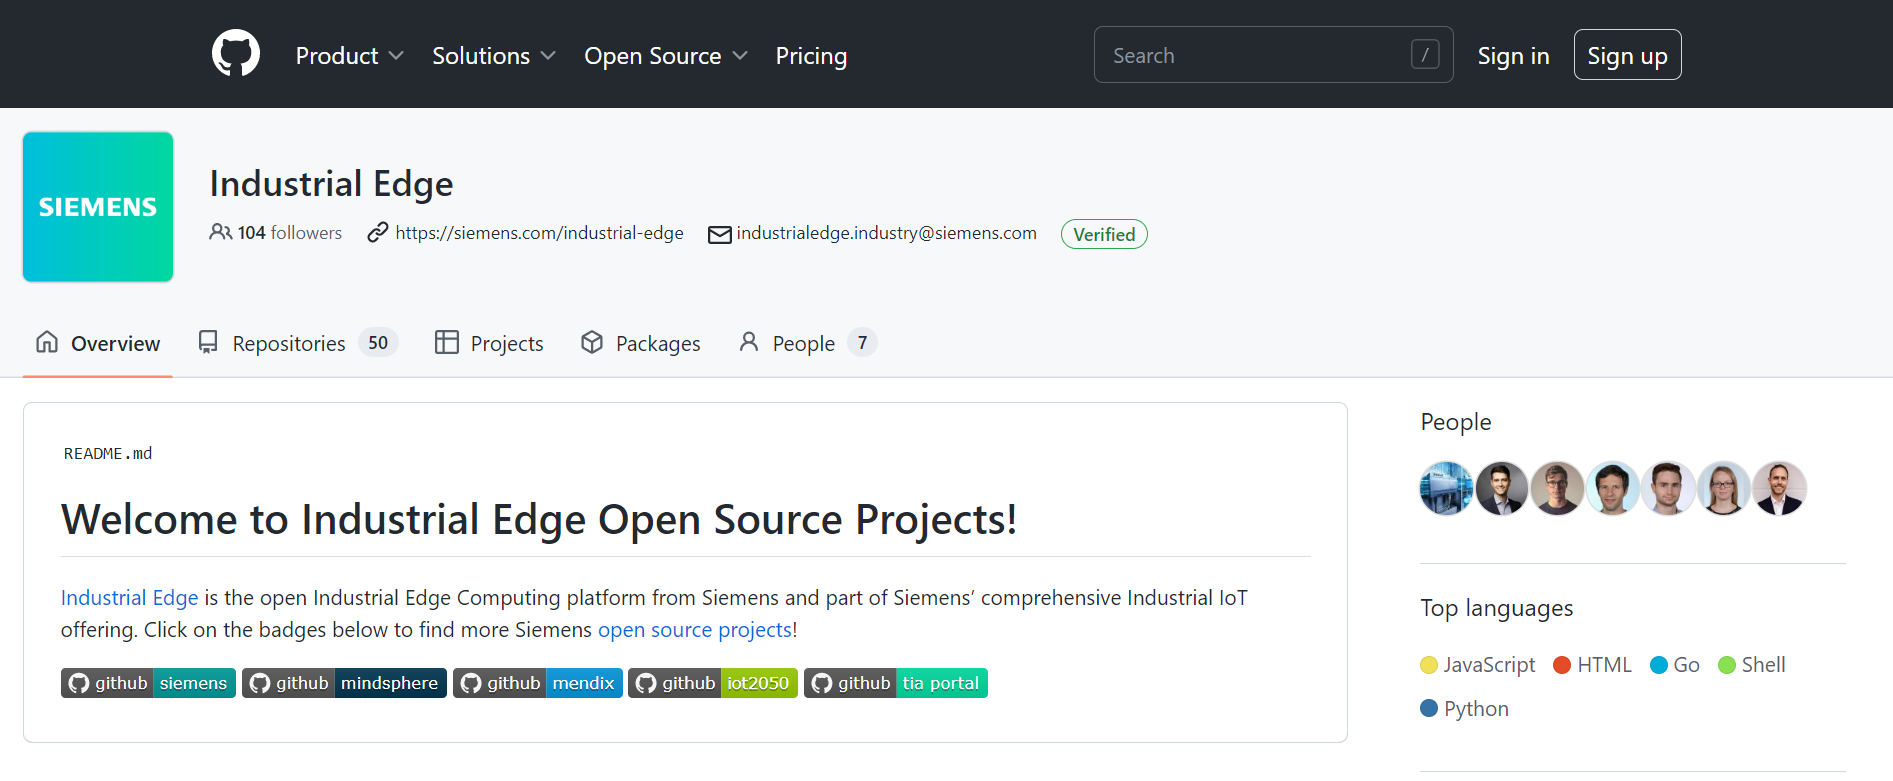This screenshot has width=1893, height=781.
Task: Open the third avatar in the People row
Action: 1557,488
